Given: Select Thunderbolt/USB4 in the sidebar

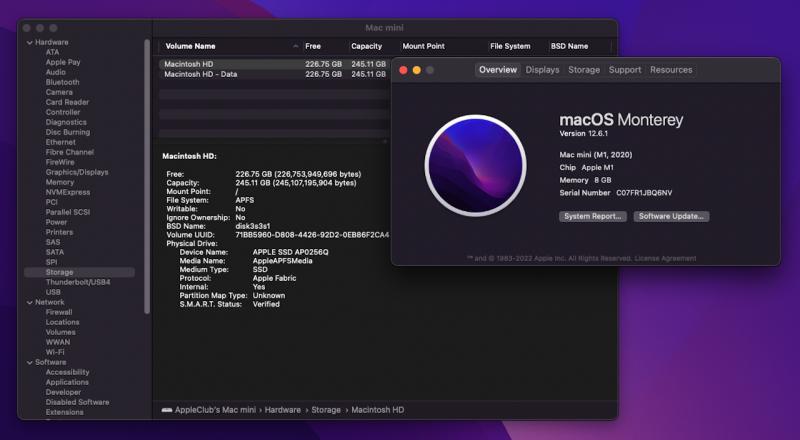Looking at the screenshot, I should [78, 282].
